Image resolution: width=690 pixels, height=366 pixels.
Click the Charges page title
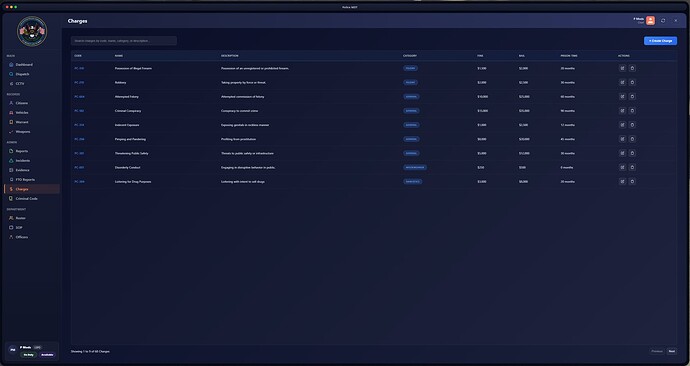pos(77,21)
